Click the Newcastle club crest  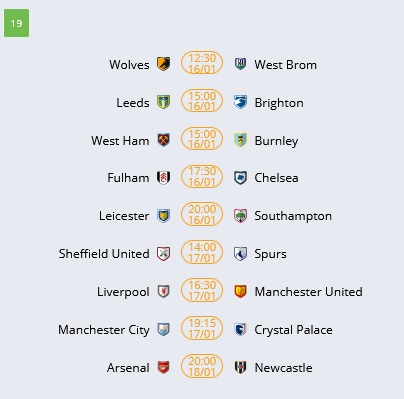[x=240, y=367]
